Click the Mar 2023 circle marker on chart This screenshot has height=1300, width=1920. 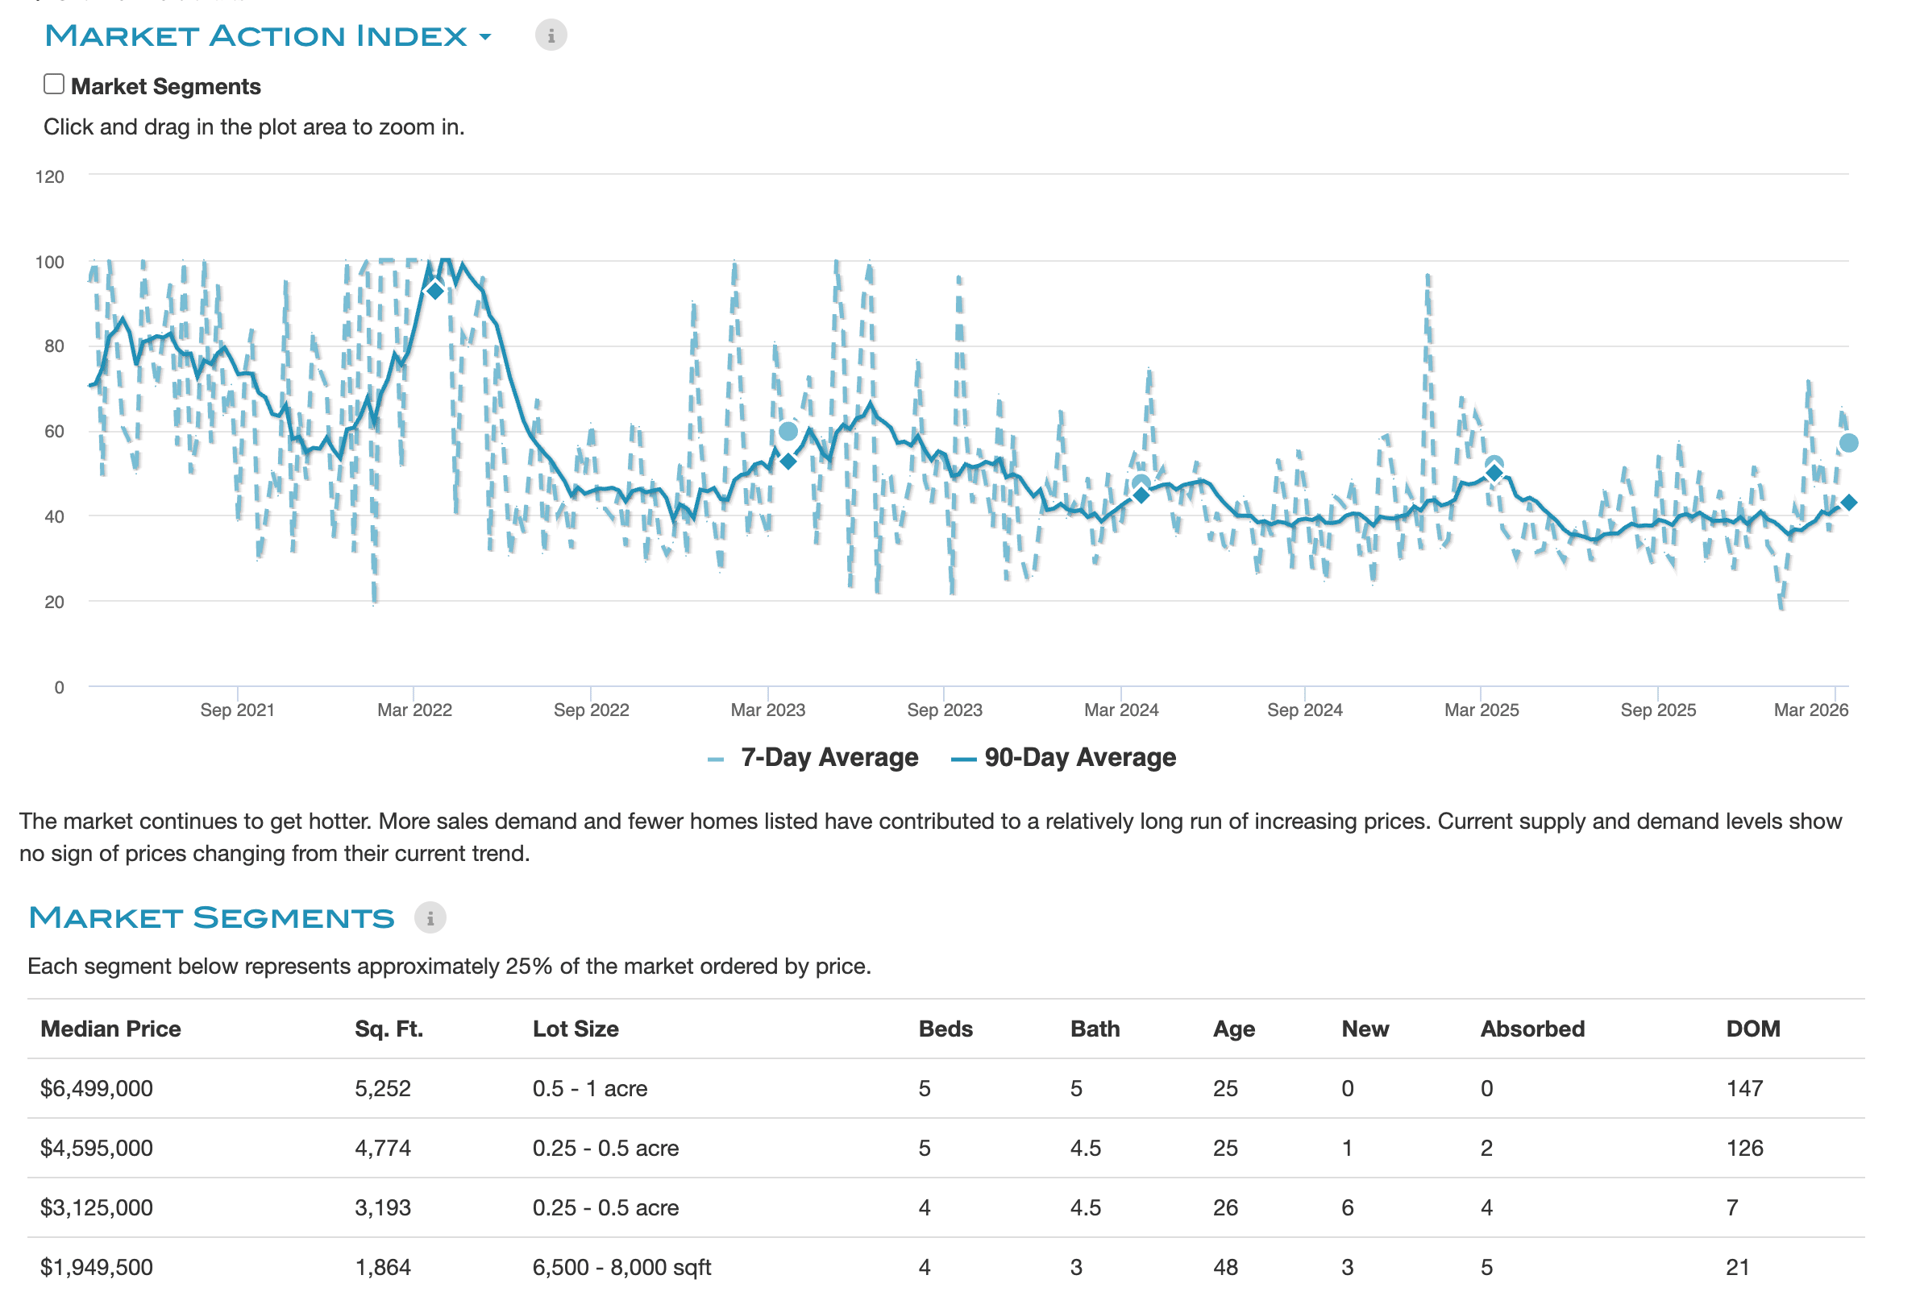point(788,431)
